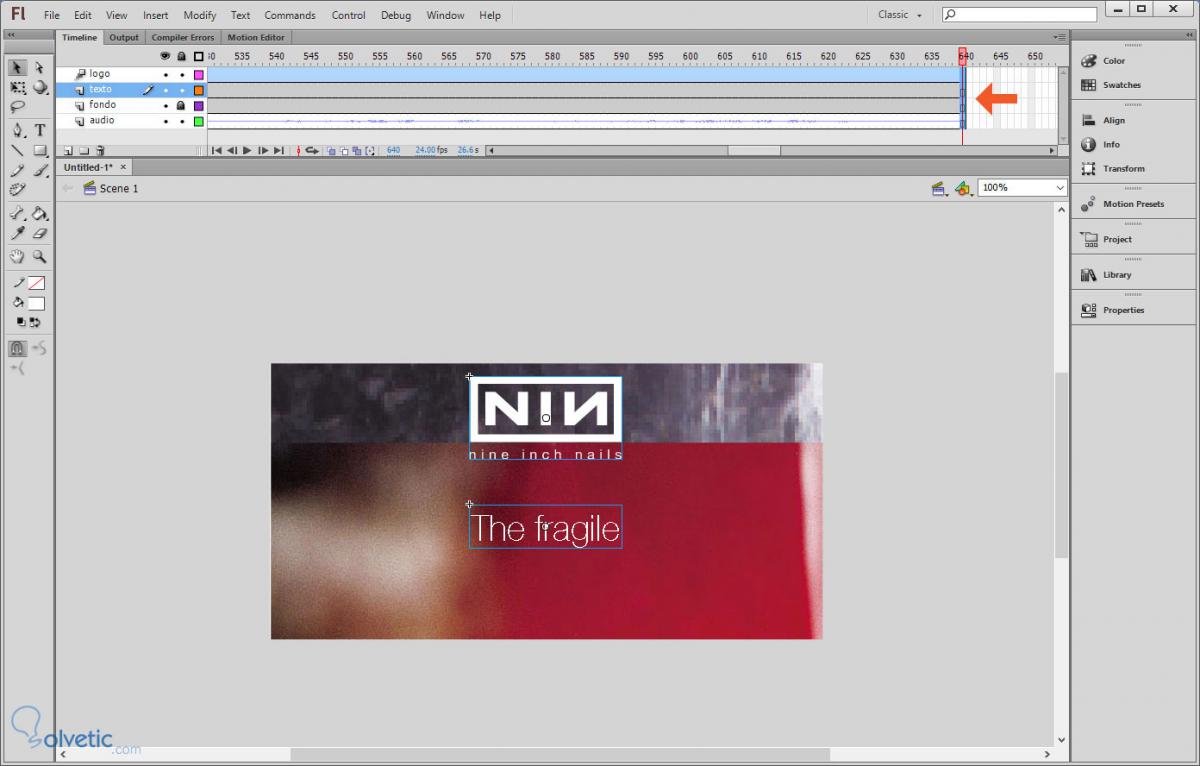Screen dimensions: 1200x766
Task: Select the Text tool
Action: [40, 130]
